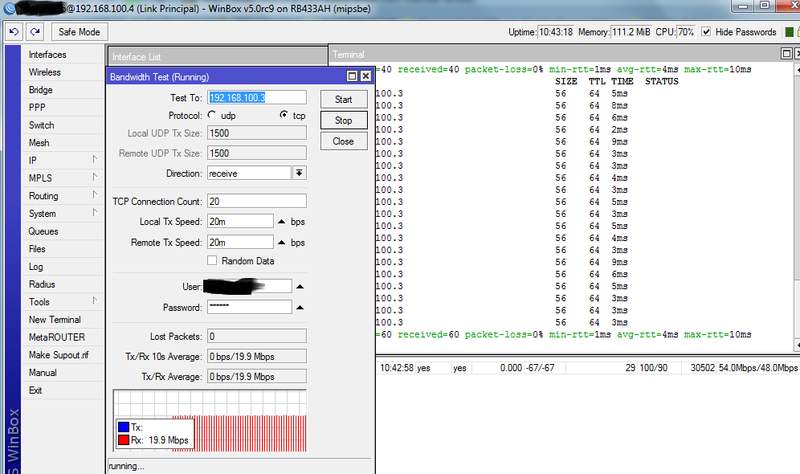This screenshot has height=474, width=800.
Task: Click the Password field
Action: pyautogui.click(x=249, y=307)
